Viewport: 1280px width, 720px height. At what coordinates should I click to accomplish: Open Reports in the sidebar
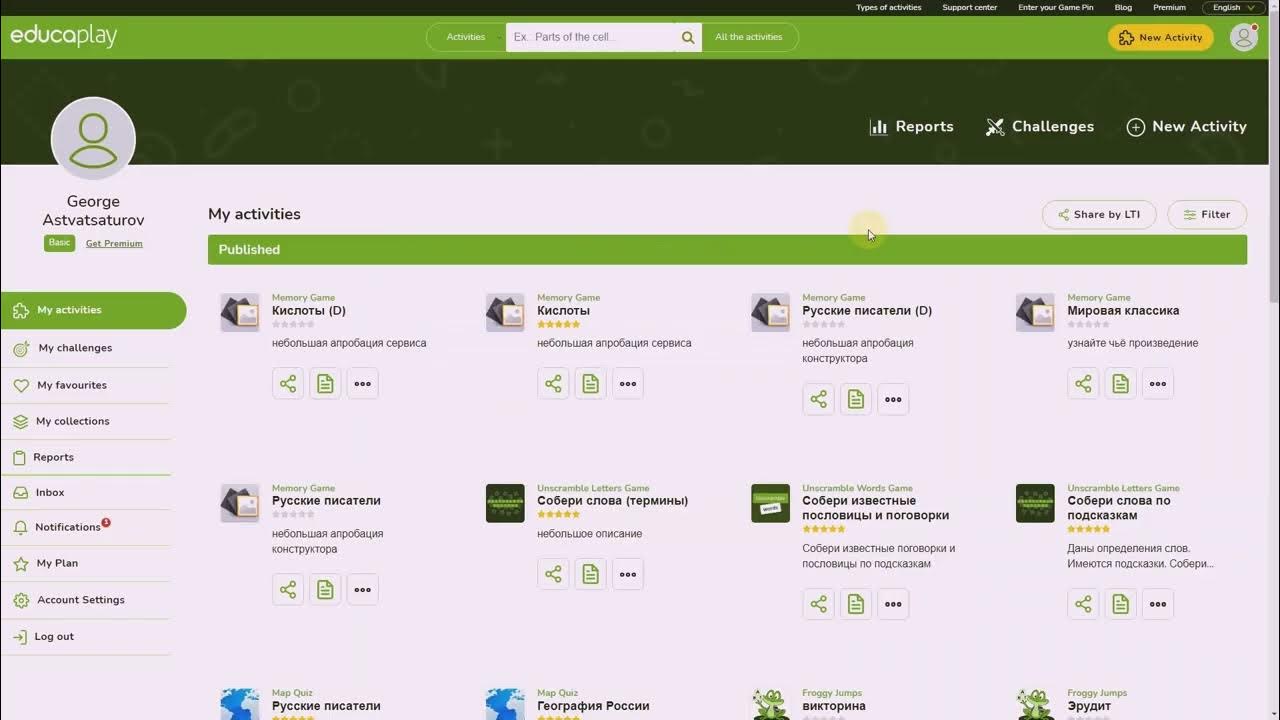tap(54, 457)
